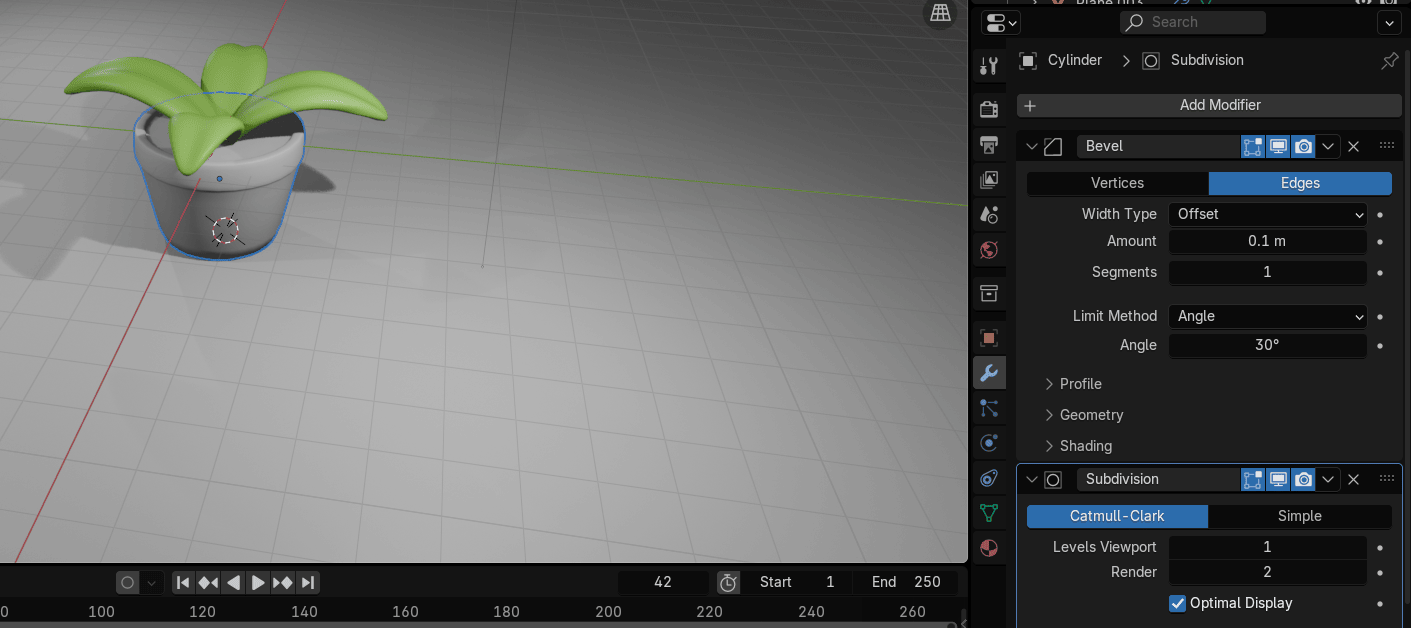Toggle perspective/orthographic grid view icon

tap(940, 13)
